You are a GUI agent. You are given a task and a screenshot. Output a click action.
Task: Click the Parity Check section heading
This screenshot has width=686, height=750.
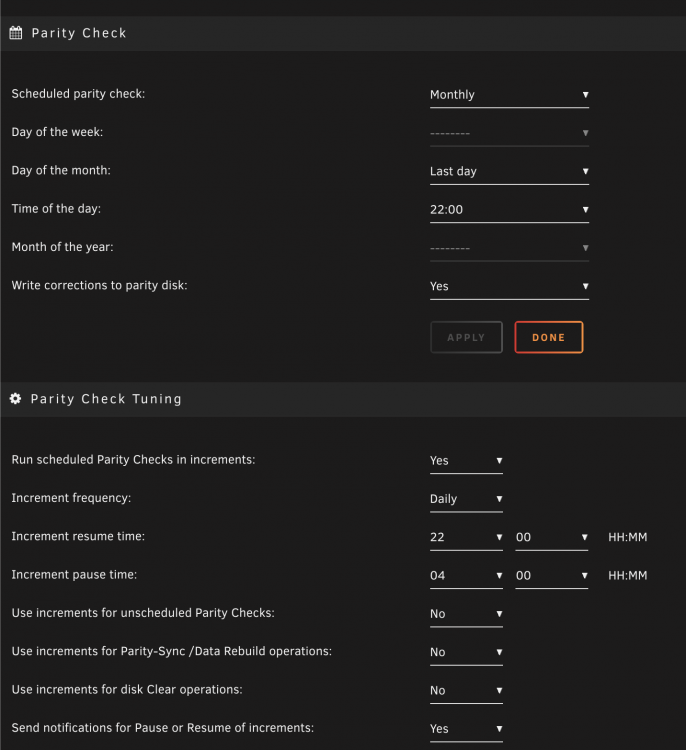[79, 33]
